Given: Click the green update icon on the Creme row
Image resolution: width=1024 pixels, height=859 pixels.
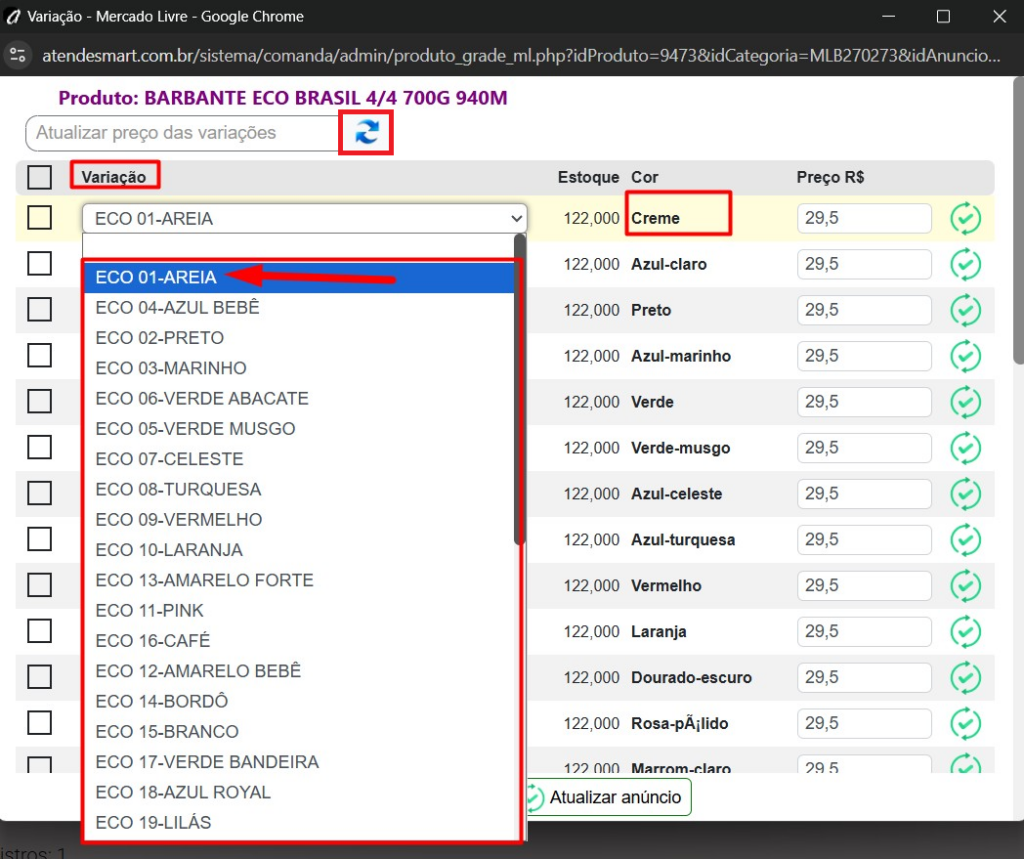Looking at the screenshot, I should tap(966, 218).
